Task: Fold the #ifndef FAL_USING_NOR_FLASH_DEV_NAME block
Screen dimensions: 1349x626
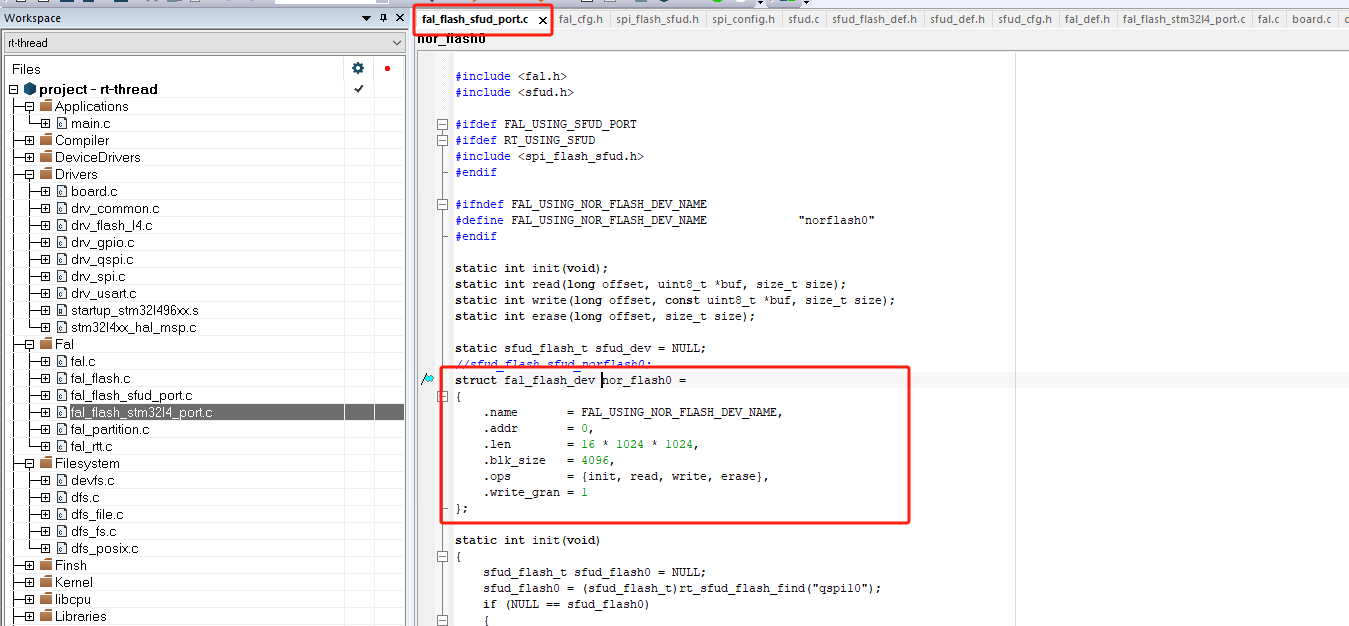Action: tap(442, 204)
